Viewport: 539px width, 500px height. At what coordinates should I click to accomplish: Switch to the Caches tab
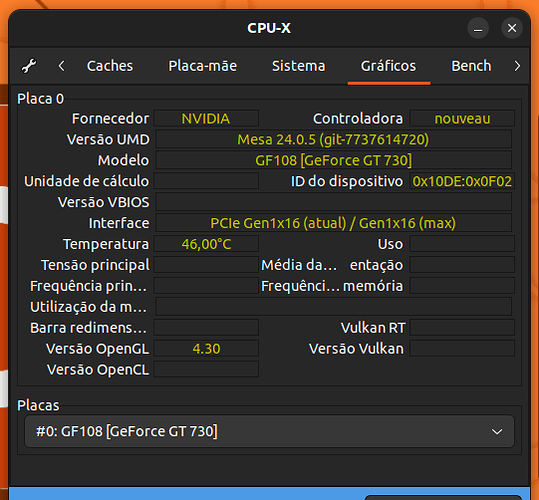[110, 66]
